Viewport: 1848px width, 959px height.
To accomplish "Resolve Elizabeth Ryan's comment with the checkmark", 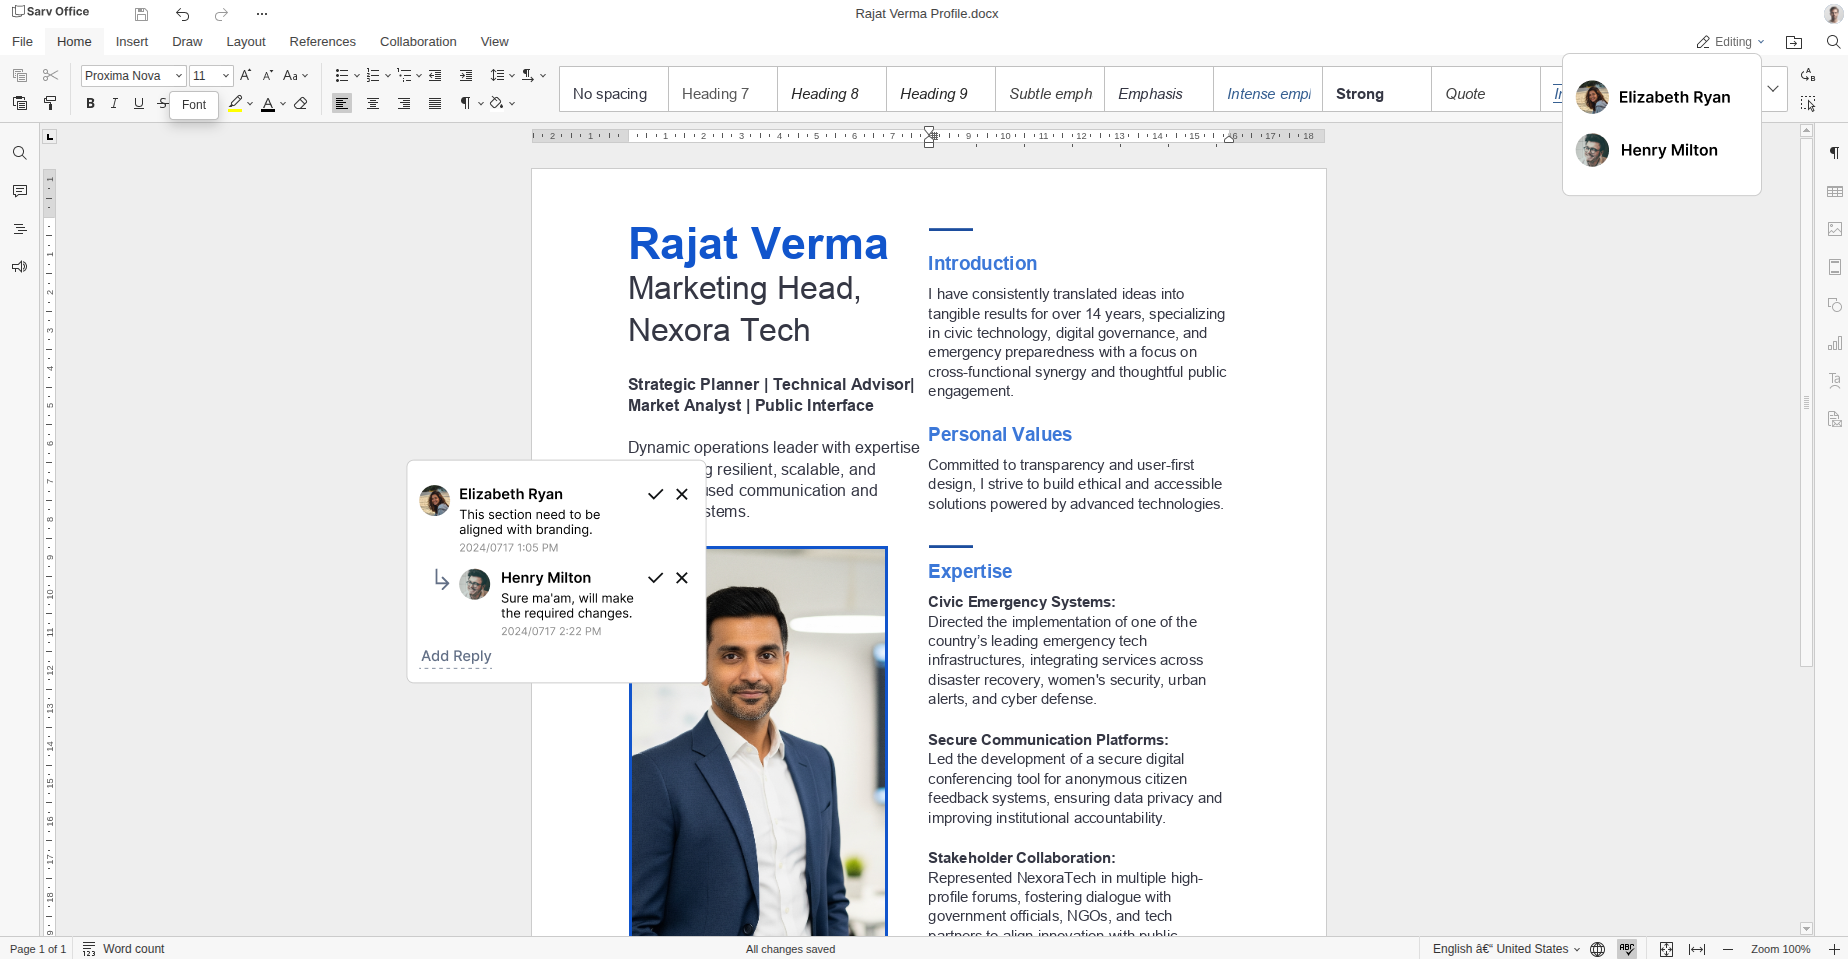I will tap(656, 494).
